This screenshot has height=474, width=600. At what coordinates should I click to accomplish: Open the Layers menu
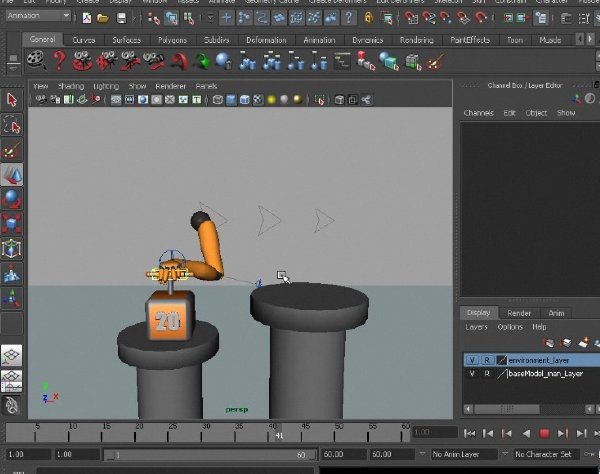point(476,327)
